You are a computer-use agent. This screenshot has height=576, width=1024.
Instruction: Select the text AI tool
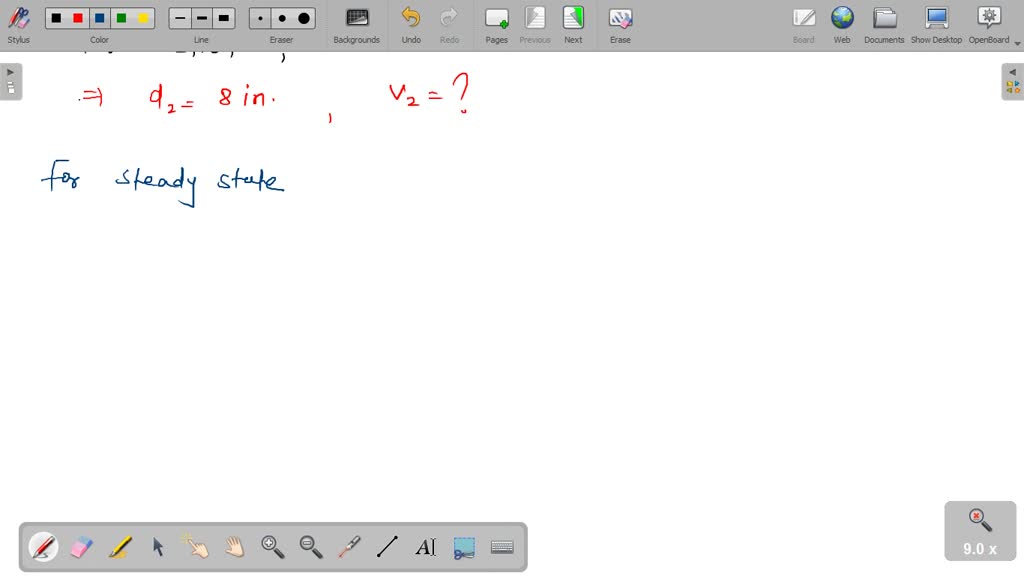425,547
